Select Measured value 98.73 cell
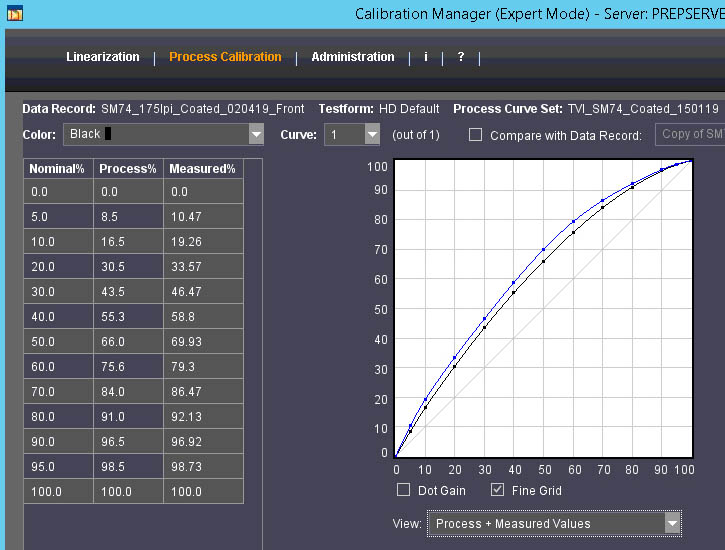This screenshot has width=725, height=550. tap(203, 466)
